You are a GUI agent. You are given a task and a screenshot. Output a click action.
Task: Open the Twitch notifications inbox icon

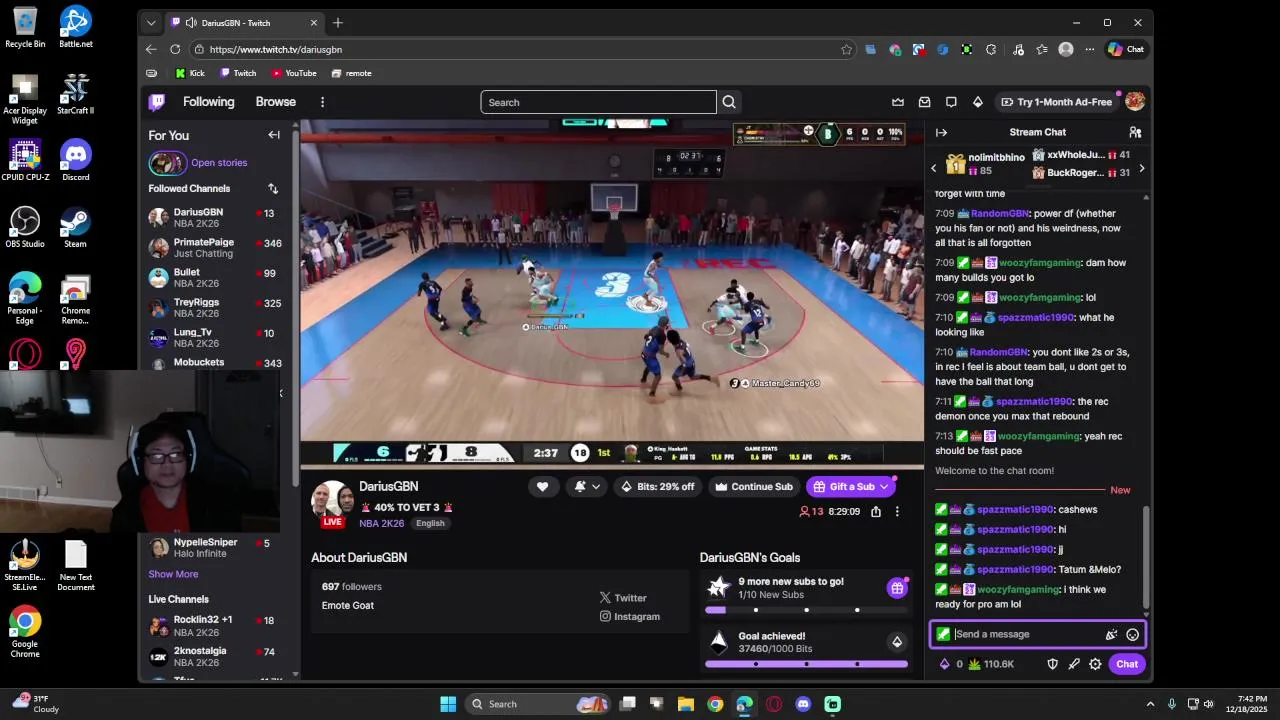pyautogui.click(x=925, y=102)
